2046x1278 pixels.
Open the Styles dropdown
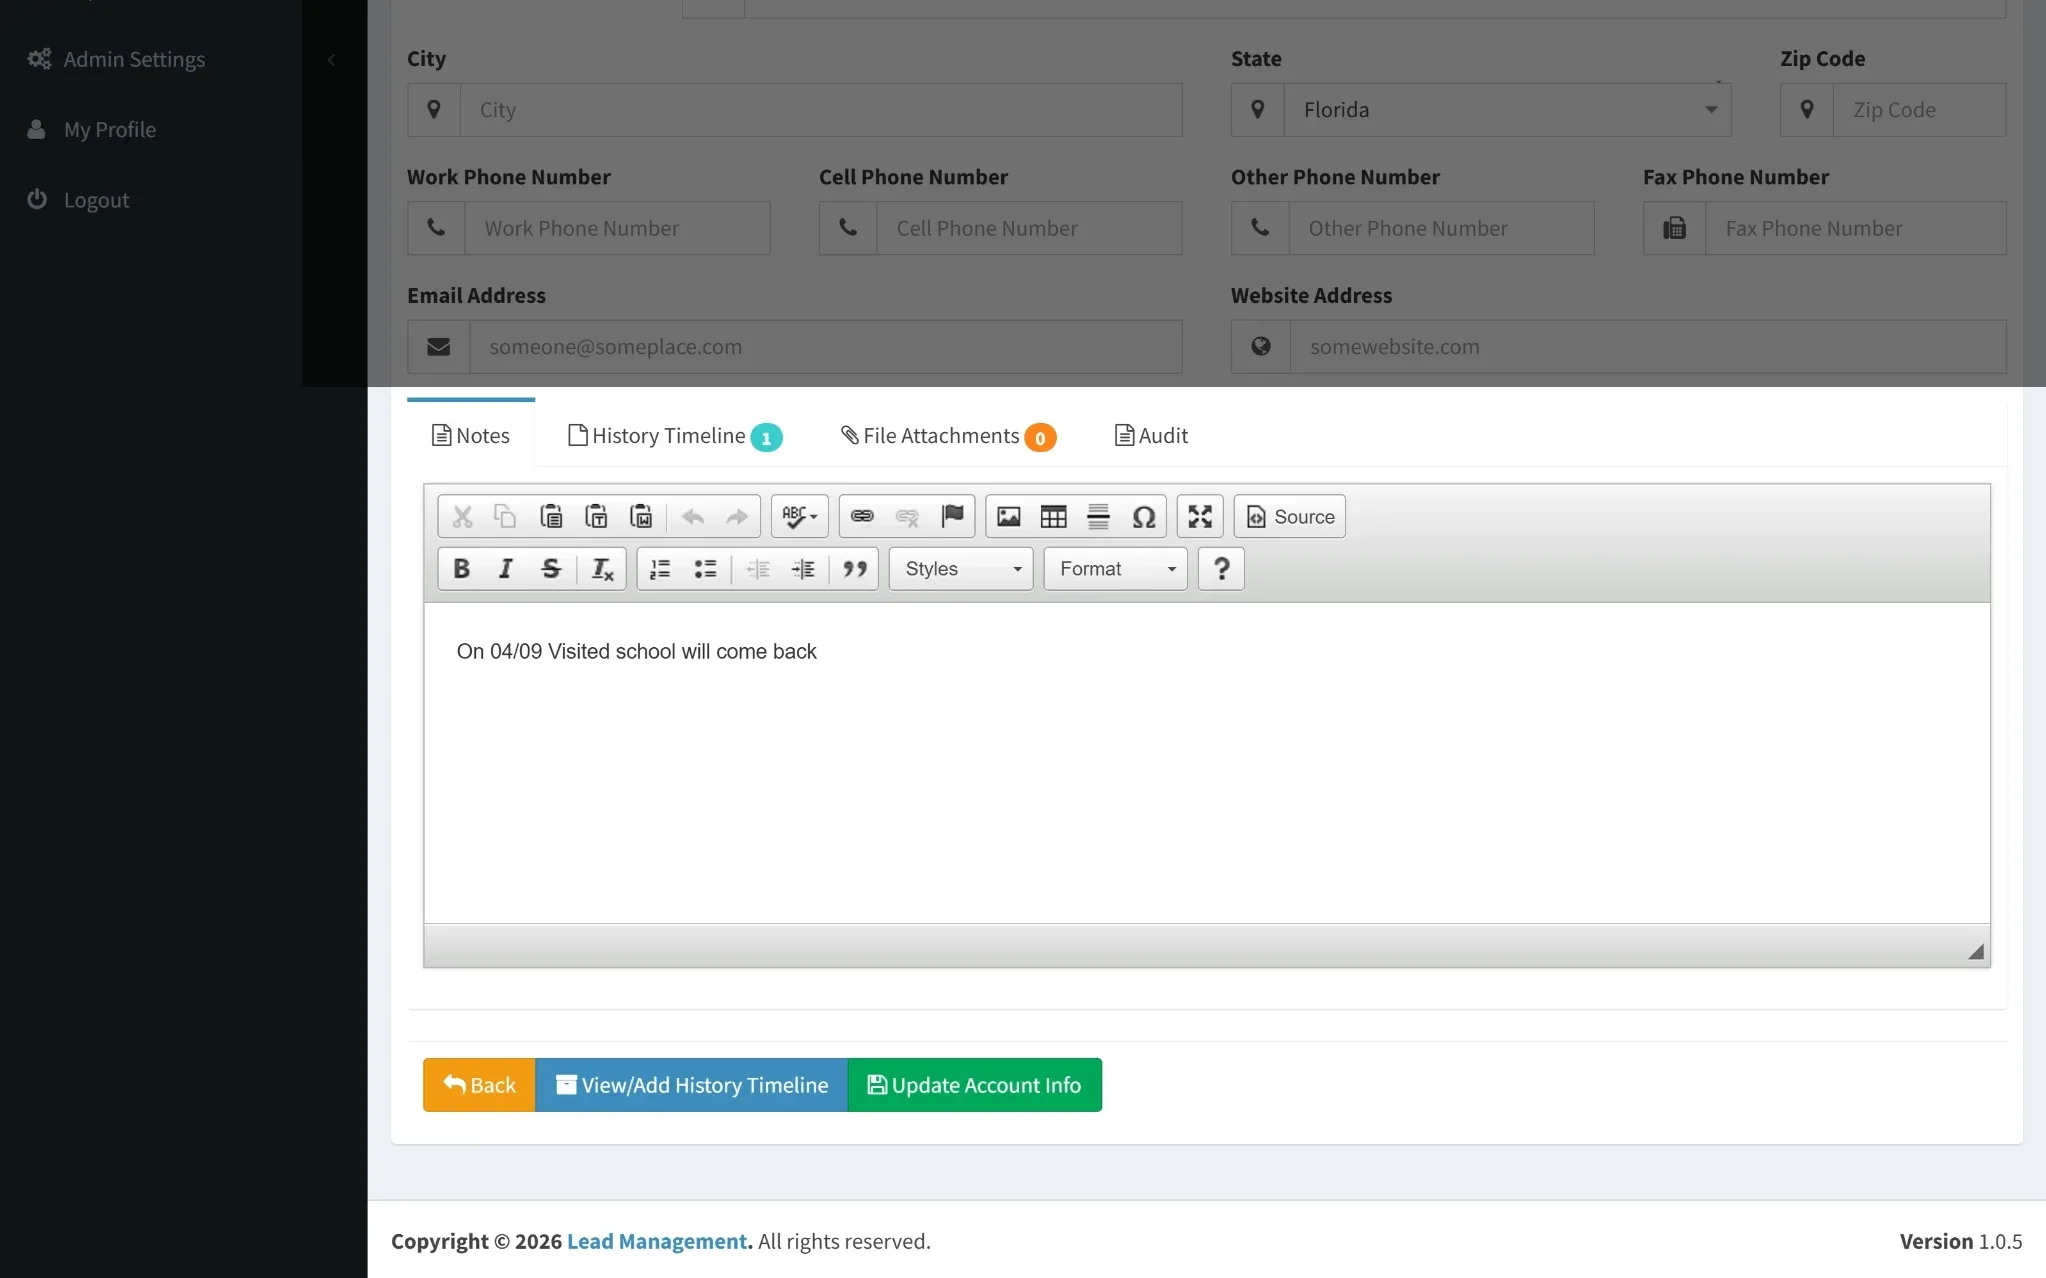[x=961, y=569]
